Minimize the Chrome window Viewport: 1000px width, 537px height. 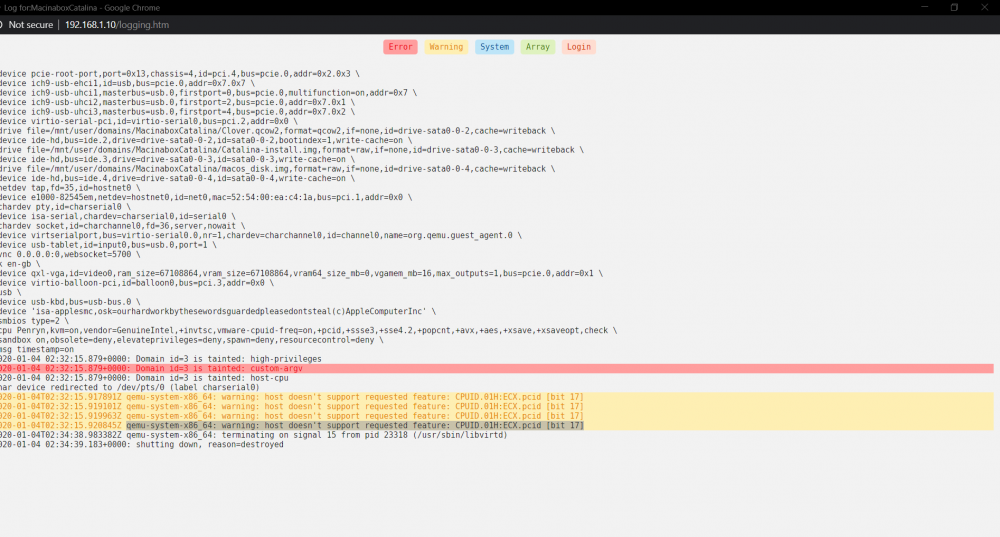pyautogui.click(x=924, y=7)
